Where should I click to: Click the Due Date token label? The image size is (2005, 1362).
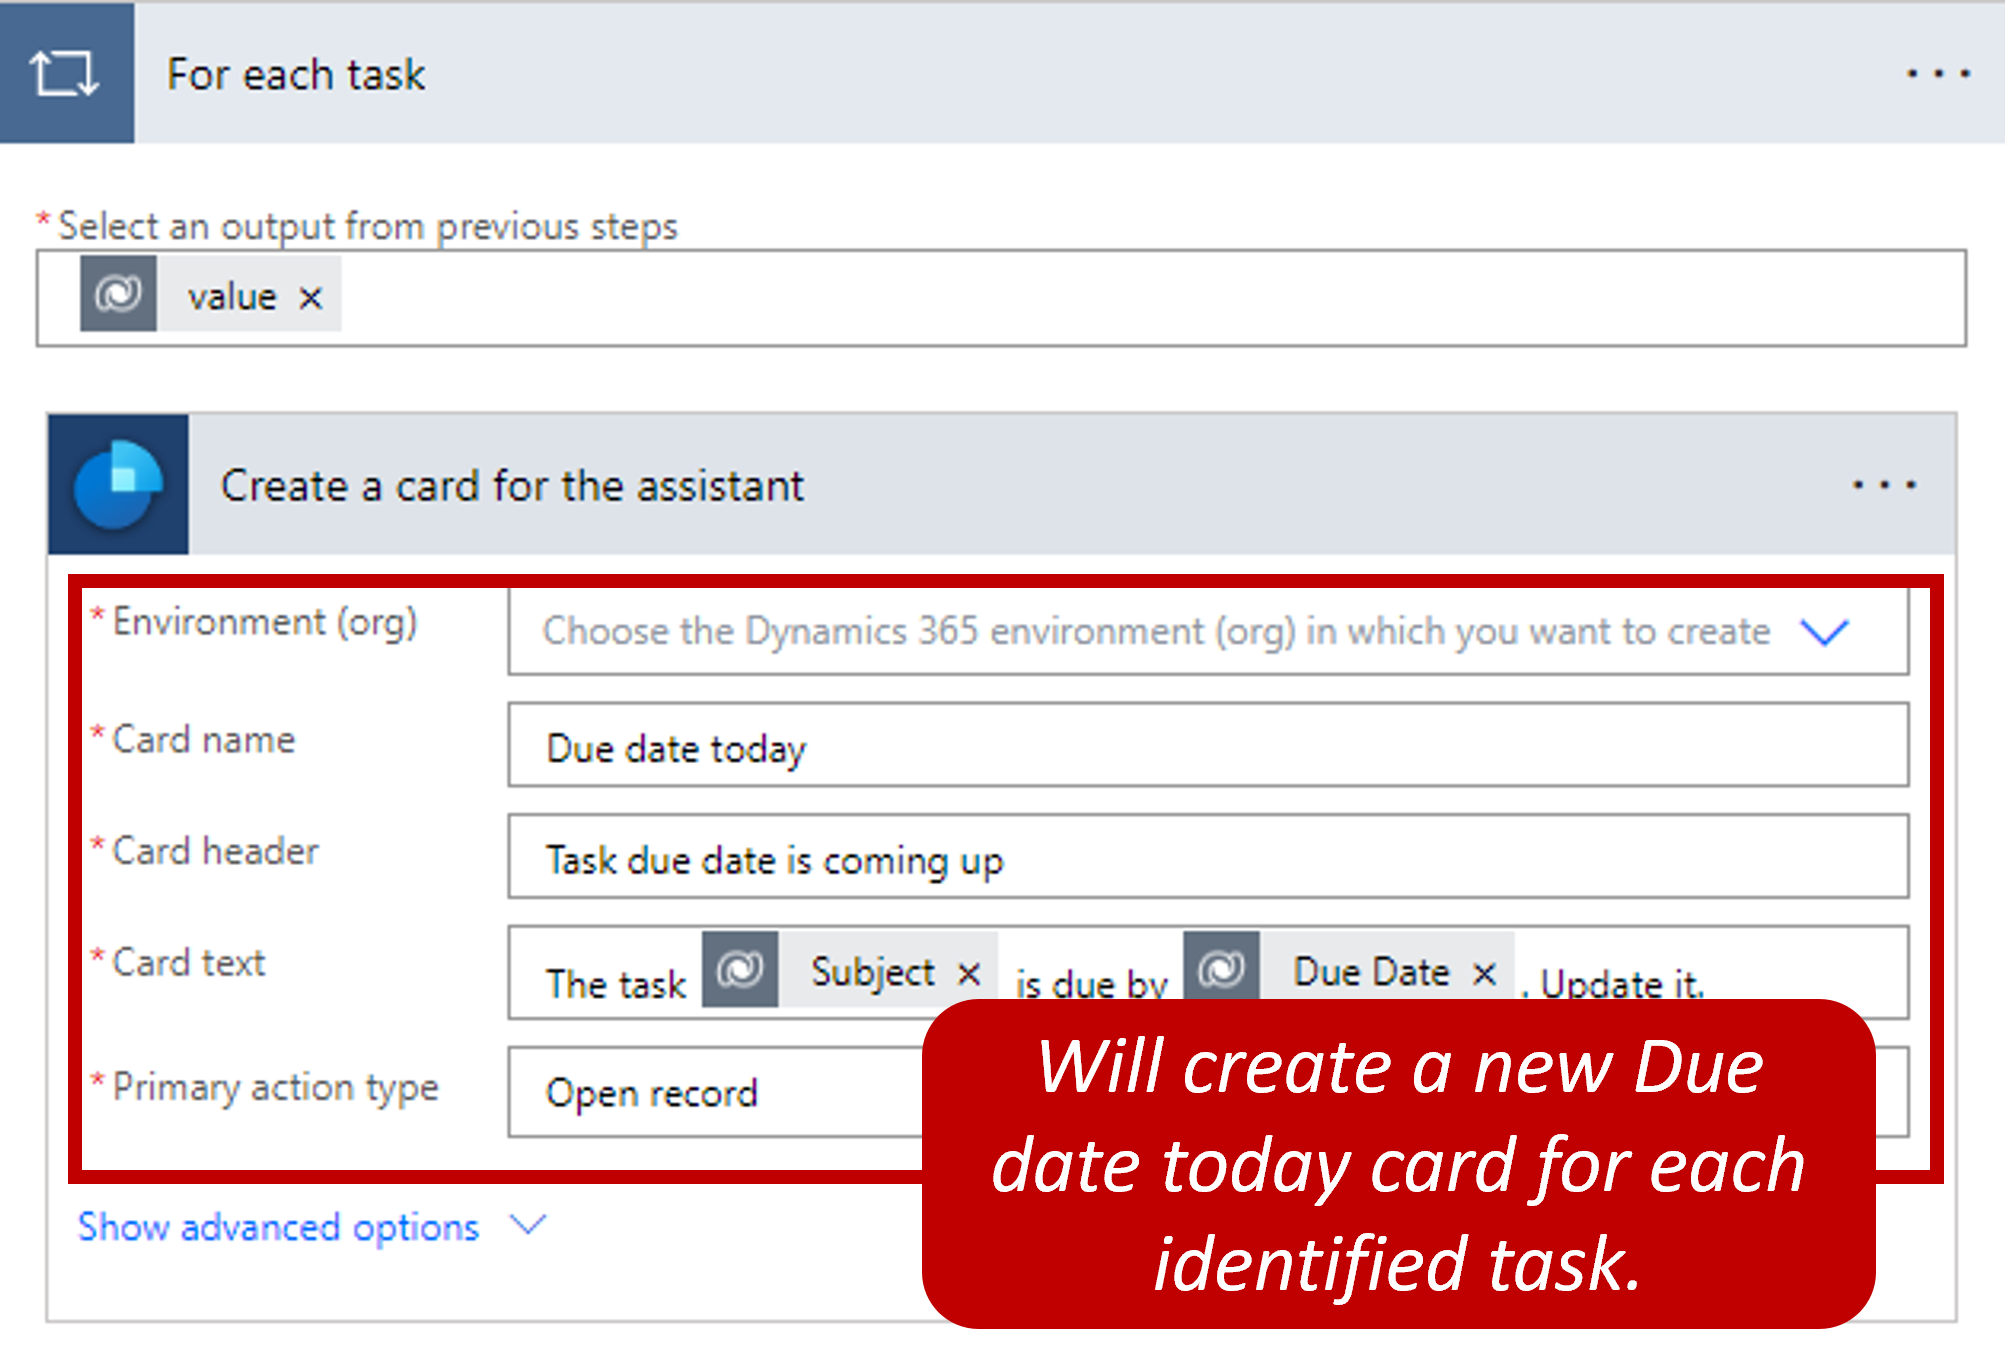click(1371, 972)
